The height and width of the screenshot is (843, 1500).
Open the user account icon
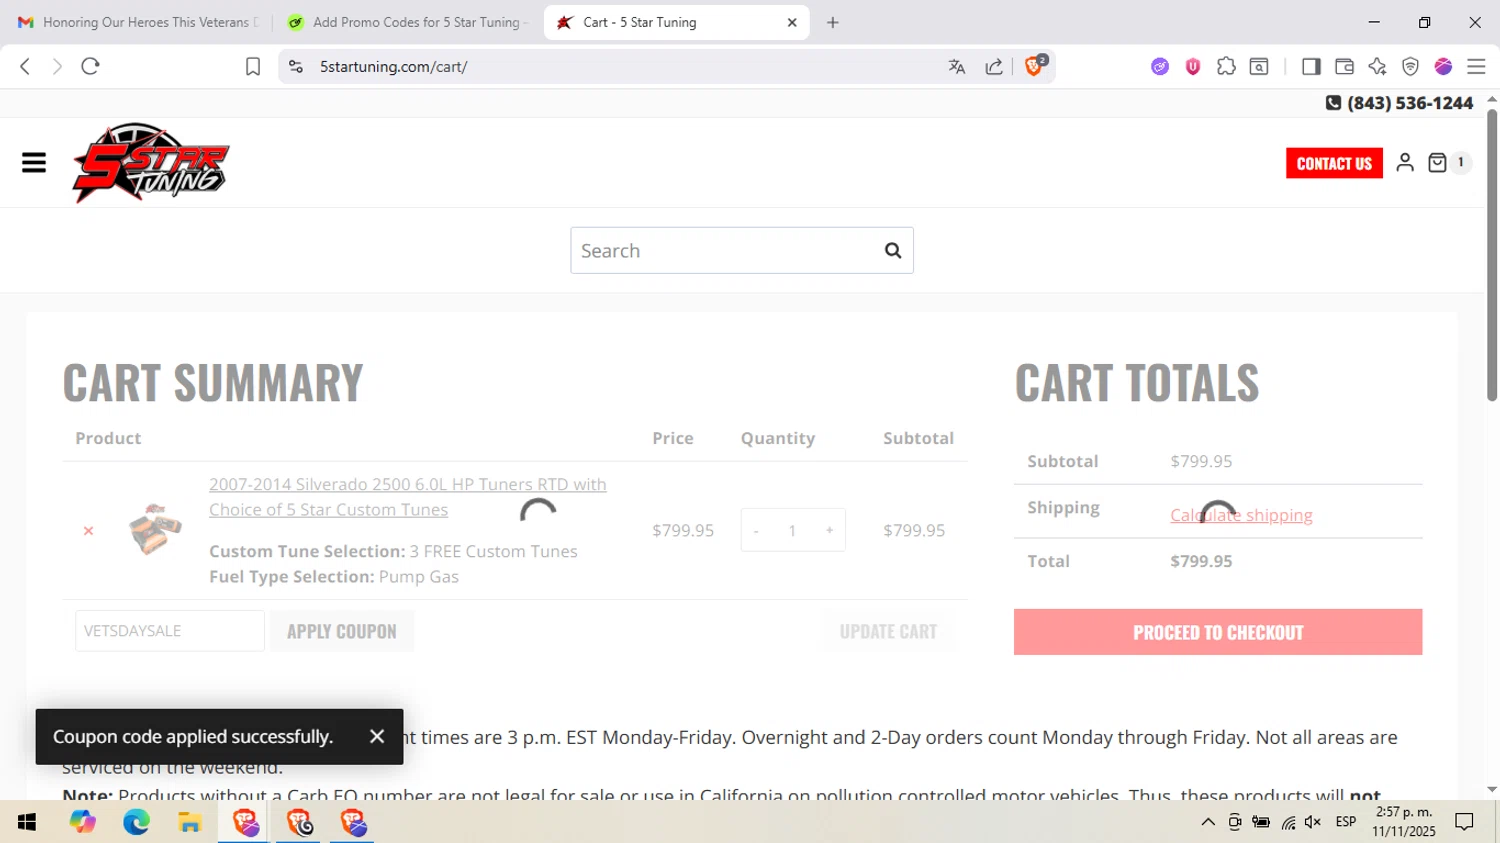1405,162
